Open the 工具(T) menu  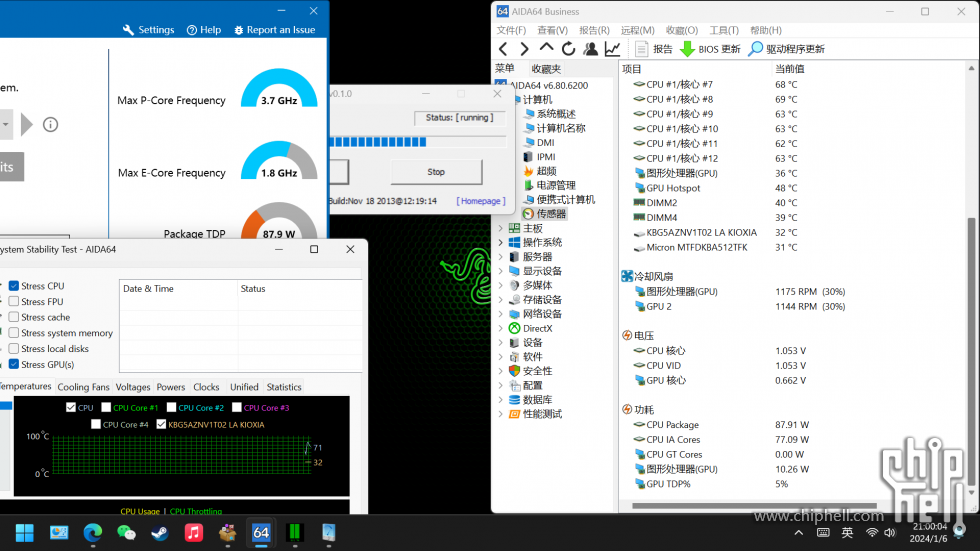(724, 30)
